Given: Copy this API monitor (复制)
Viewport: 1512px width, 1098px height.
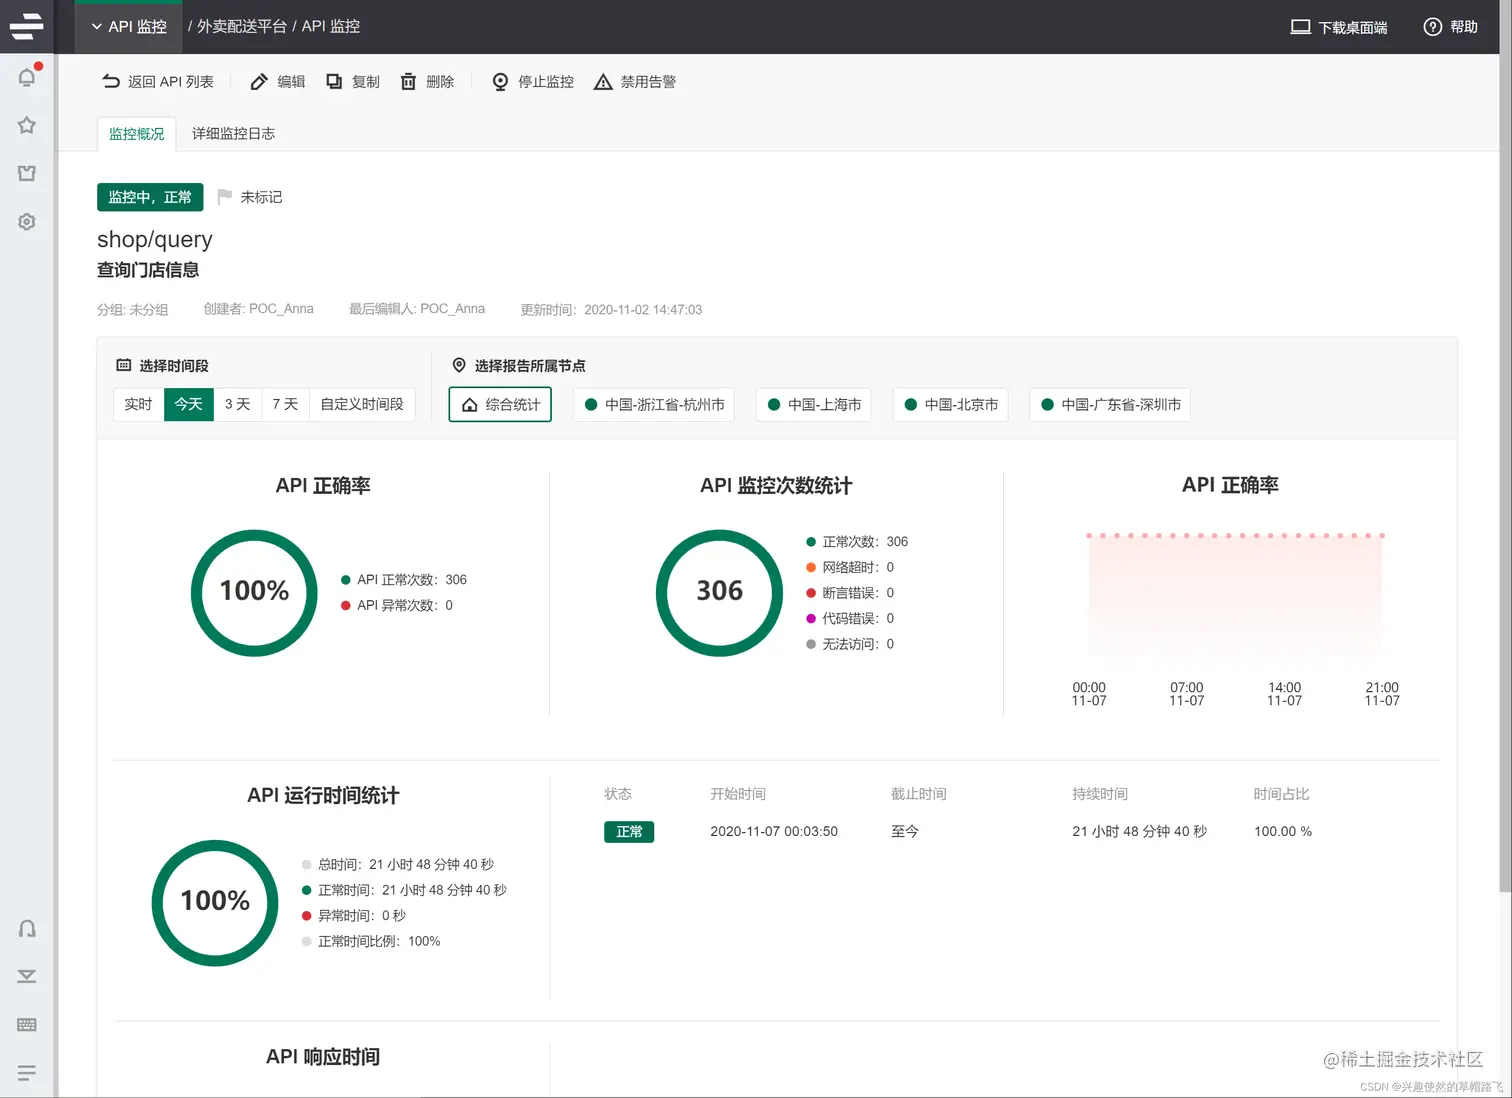Looking at the screenshot, I should [353, 82].
